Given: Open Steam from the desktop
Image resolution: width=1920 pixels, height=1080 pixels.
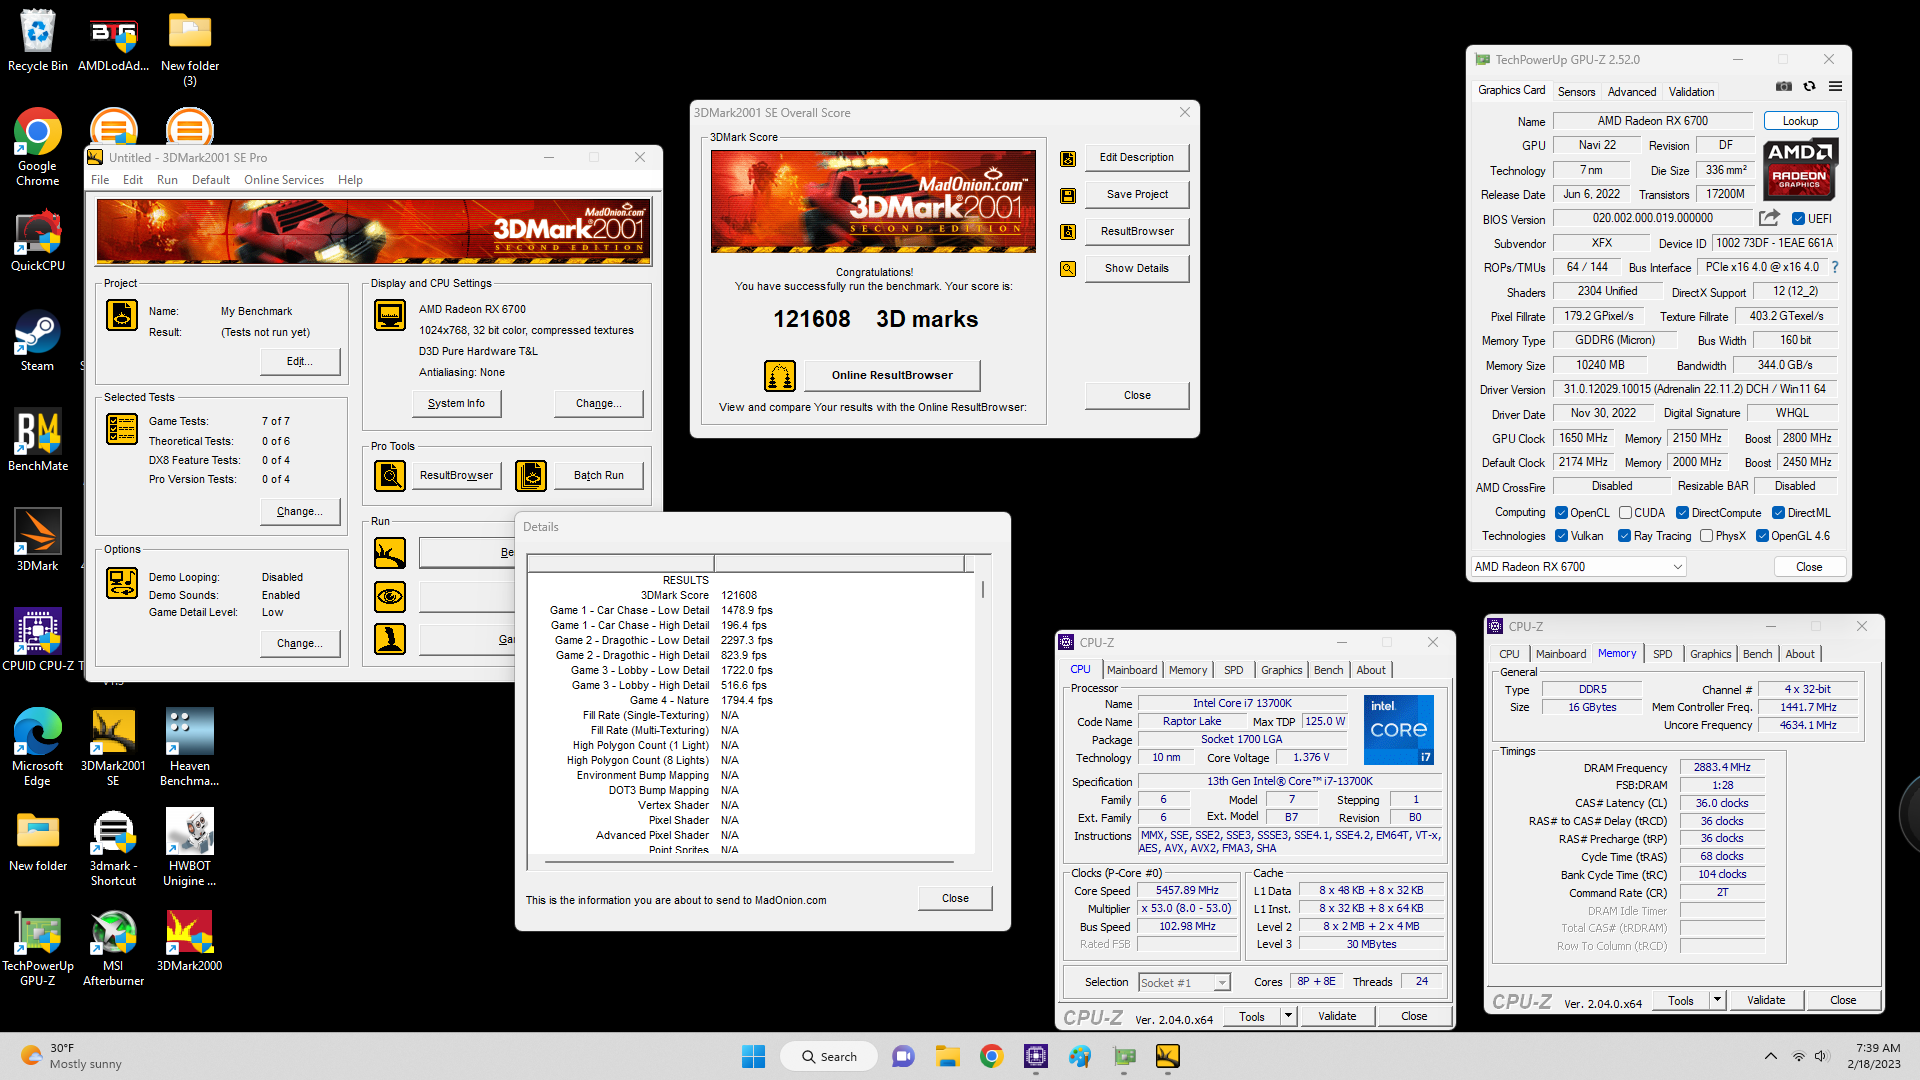Looking at the screenshot, I should point(37,341).
